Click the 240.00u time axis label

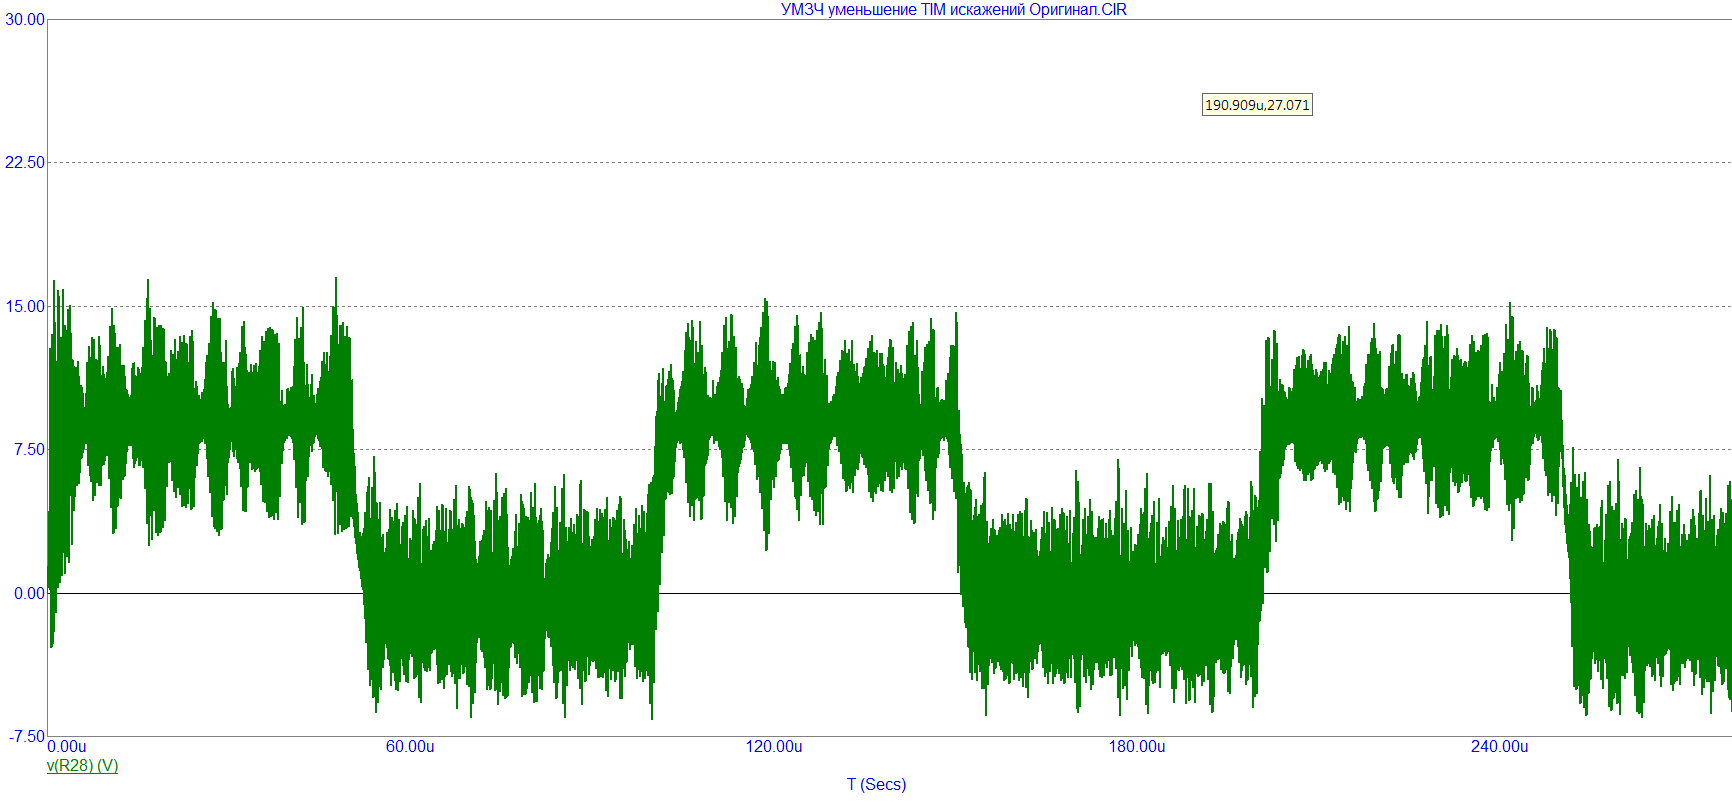[1500, 747]
